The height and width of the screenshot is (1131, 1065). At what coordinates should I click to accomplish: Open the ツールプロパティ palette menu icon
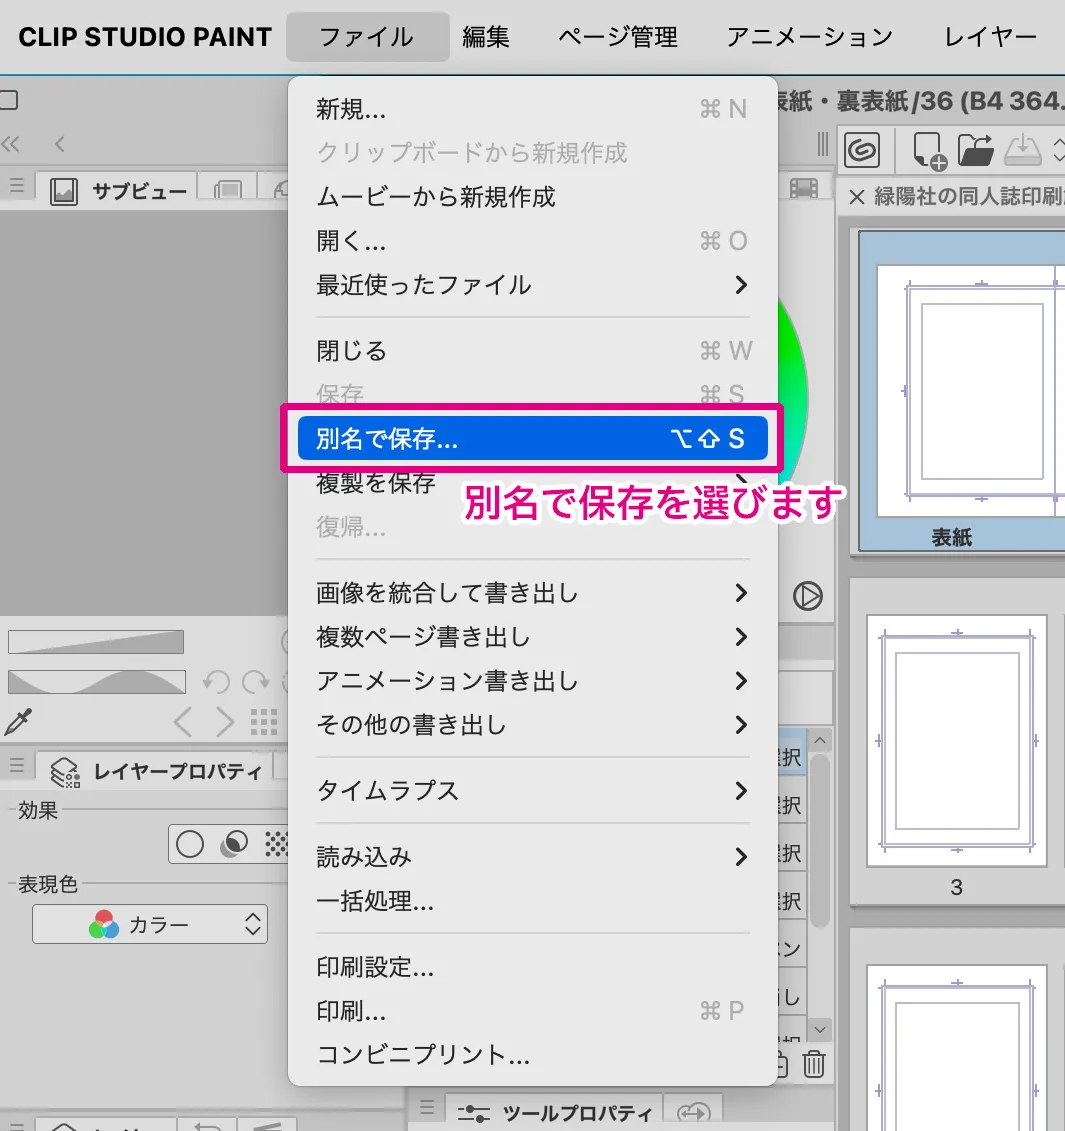pyautogui.click(x=427, y=1106)
